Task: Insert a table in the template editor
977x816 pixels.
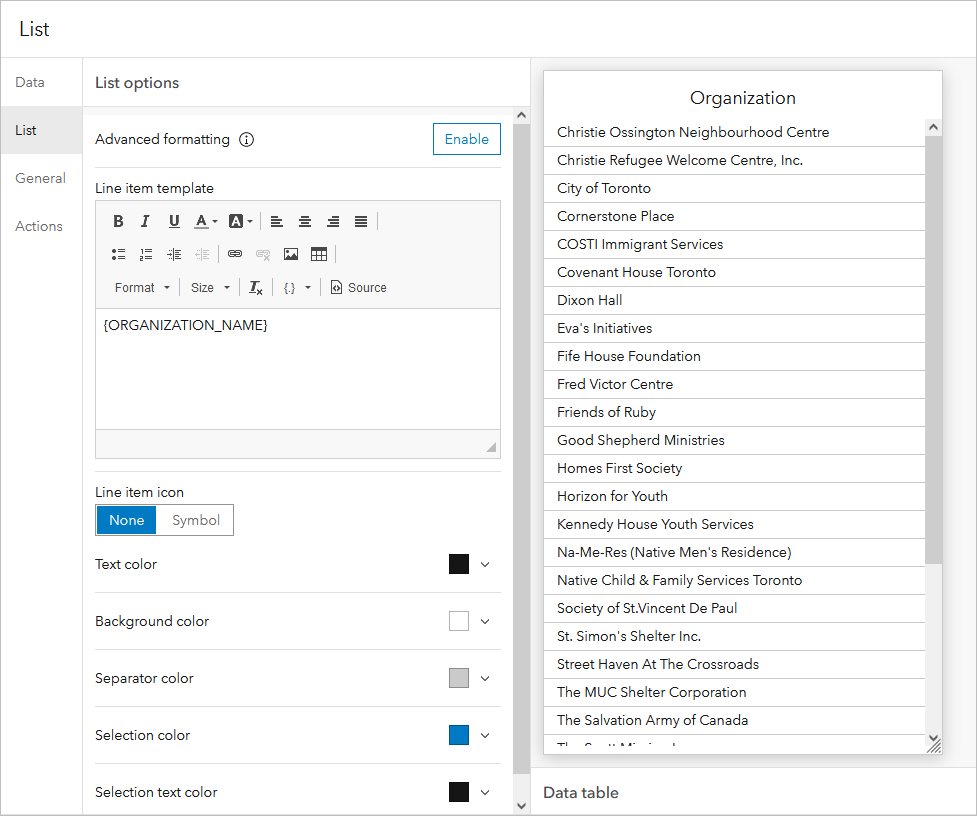Action: 318,253
